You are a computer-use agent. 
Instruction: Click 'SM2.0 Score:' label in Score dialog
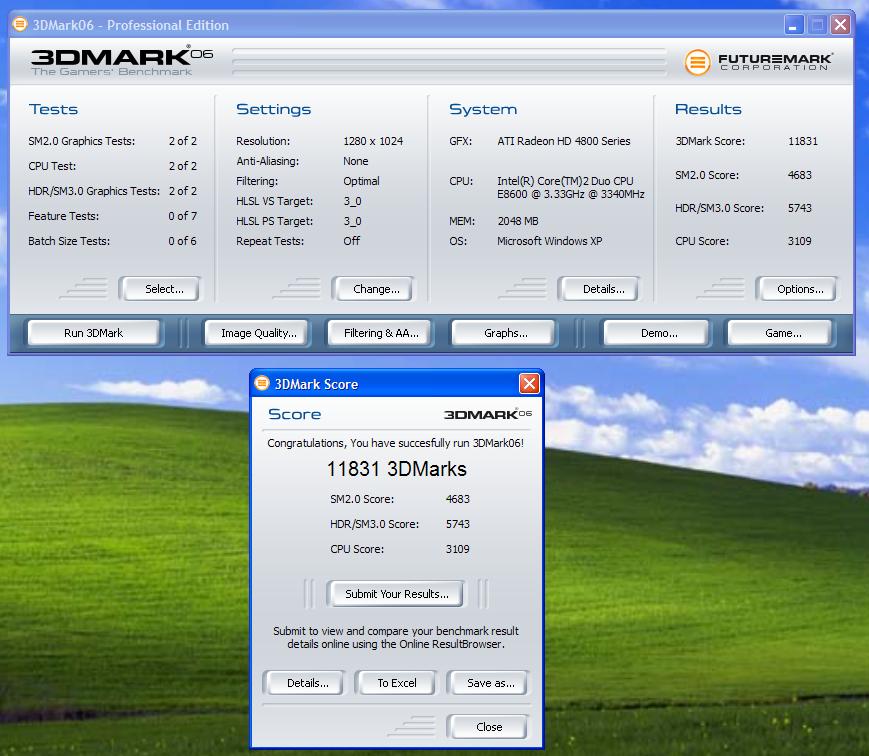tap(362, 499)
